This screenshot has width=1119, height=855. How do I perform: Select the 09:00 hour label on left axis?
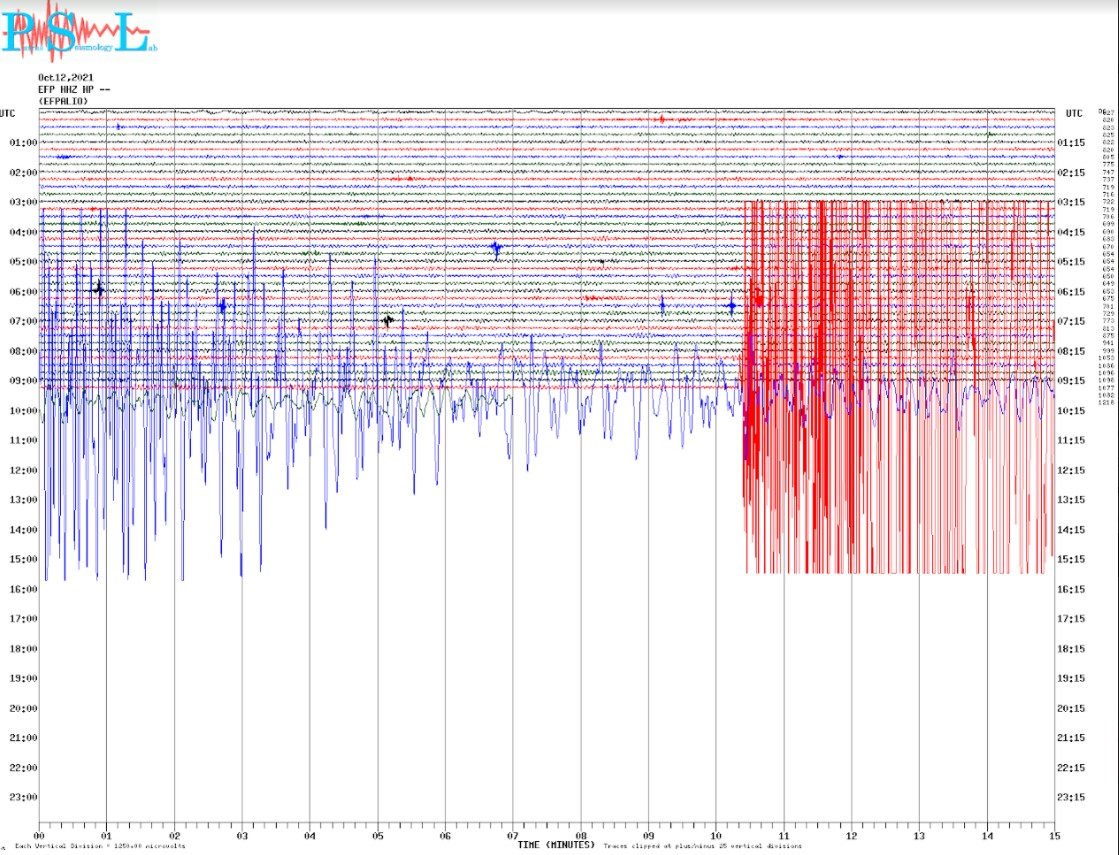click(x=23, y=381)
